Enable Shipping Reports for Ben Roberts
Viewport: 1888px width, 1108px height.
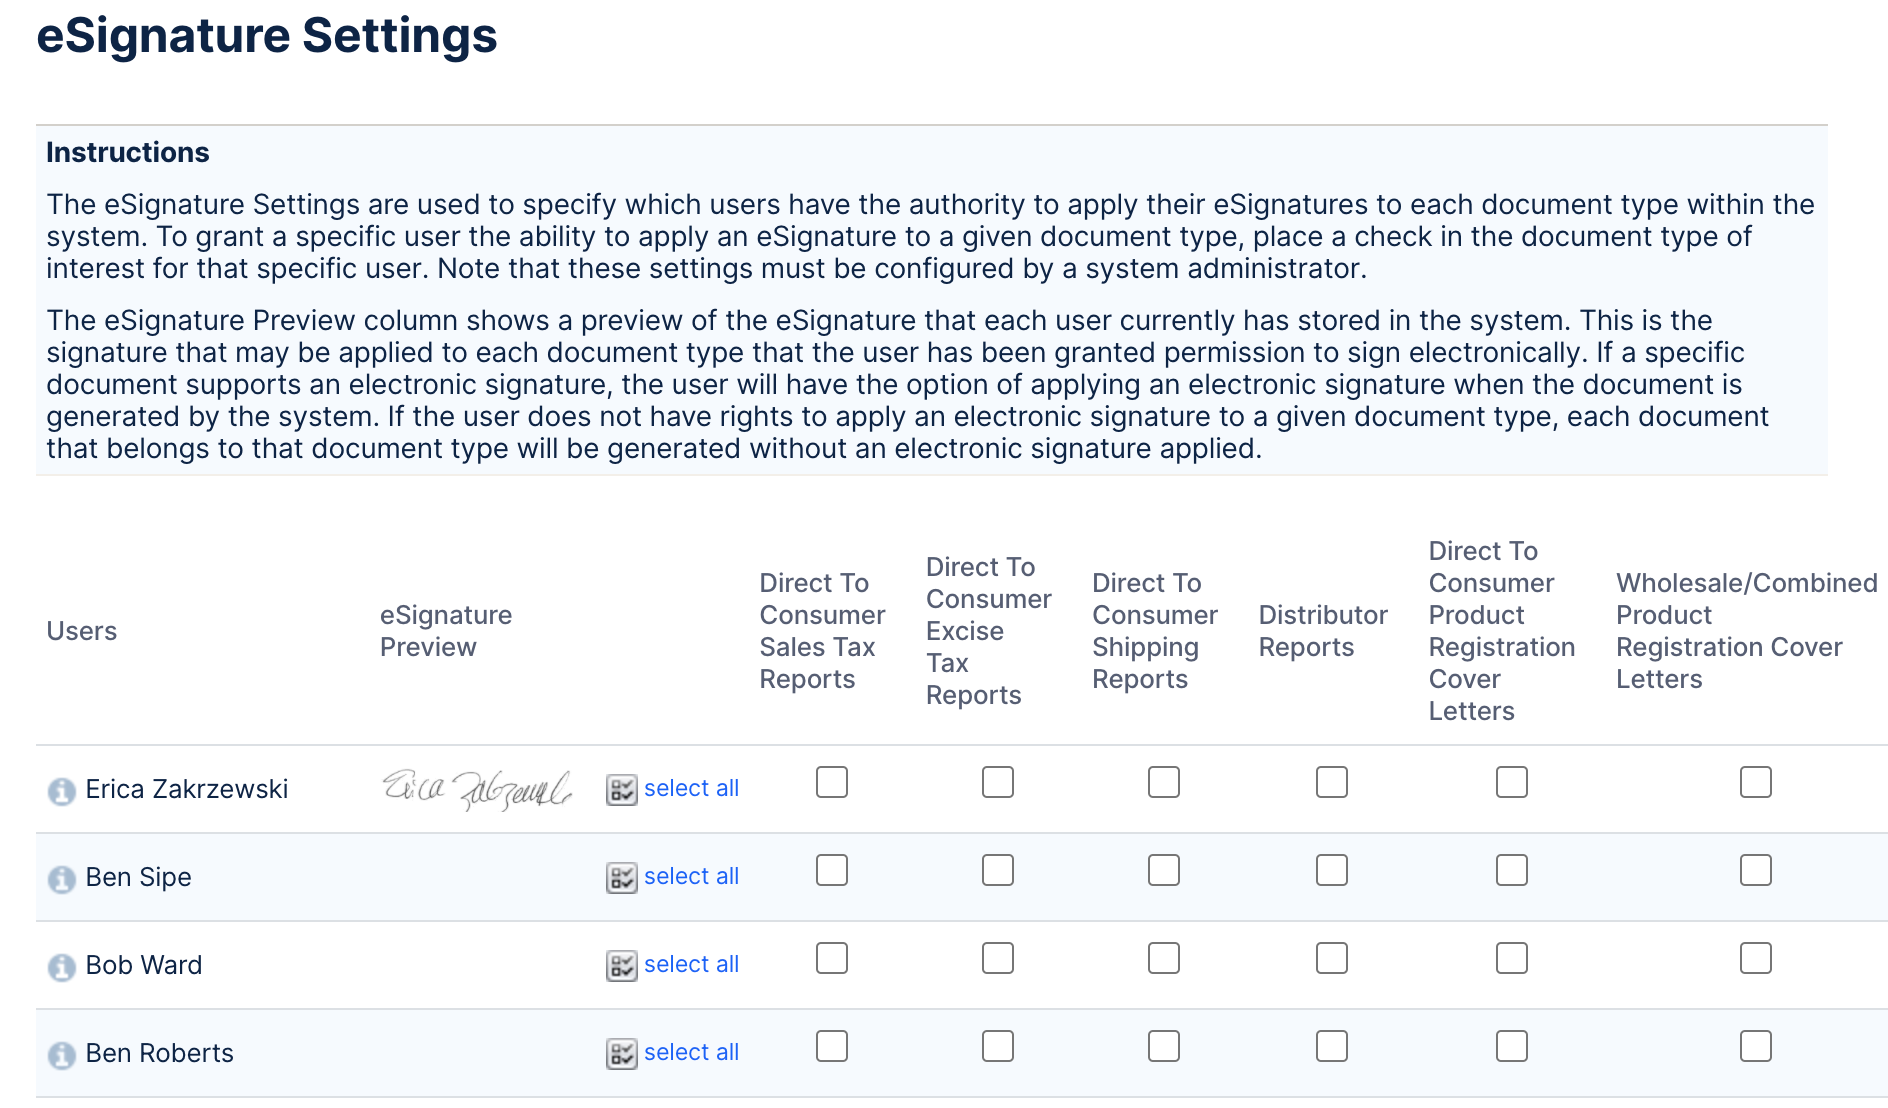click(x=1163, y=1046)
